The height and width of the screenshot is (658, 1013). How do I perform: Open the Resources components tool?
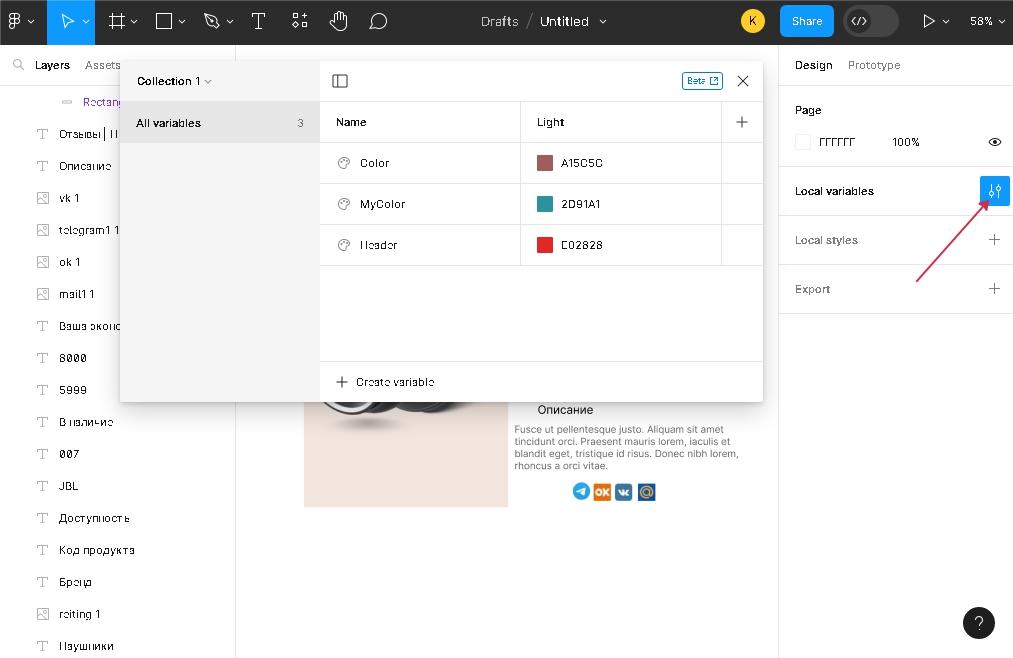coord(300,21)
